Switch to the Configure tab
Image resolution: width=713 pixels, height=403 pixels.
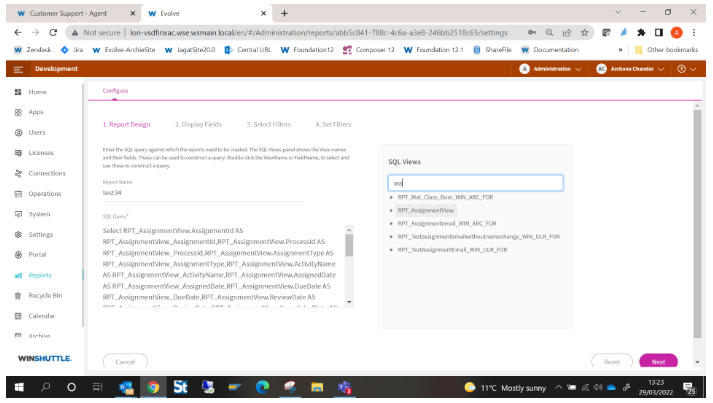point(116,90)
